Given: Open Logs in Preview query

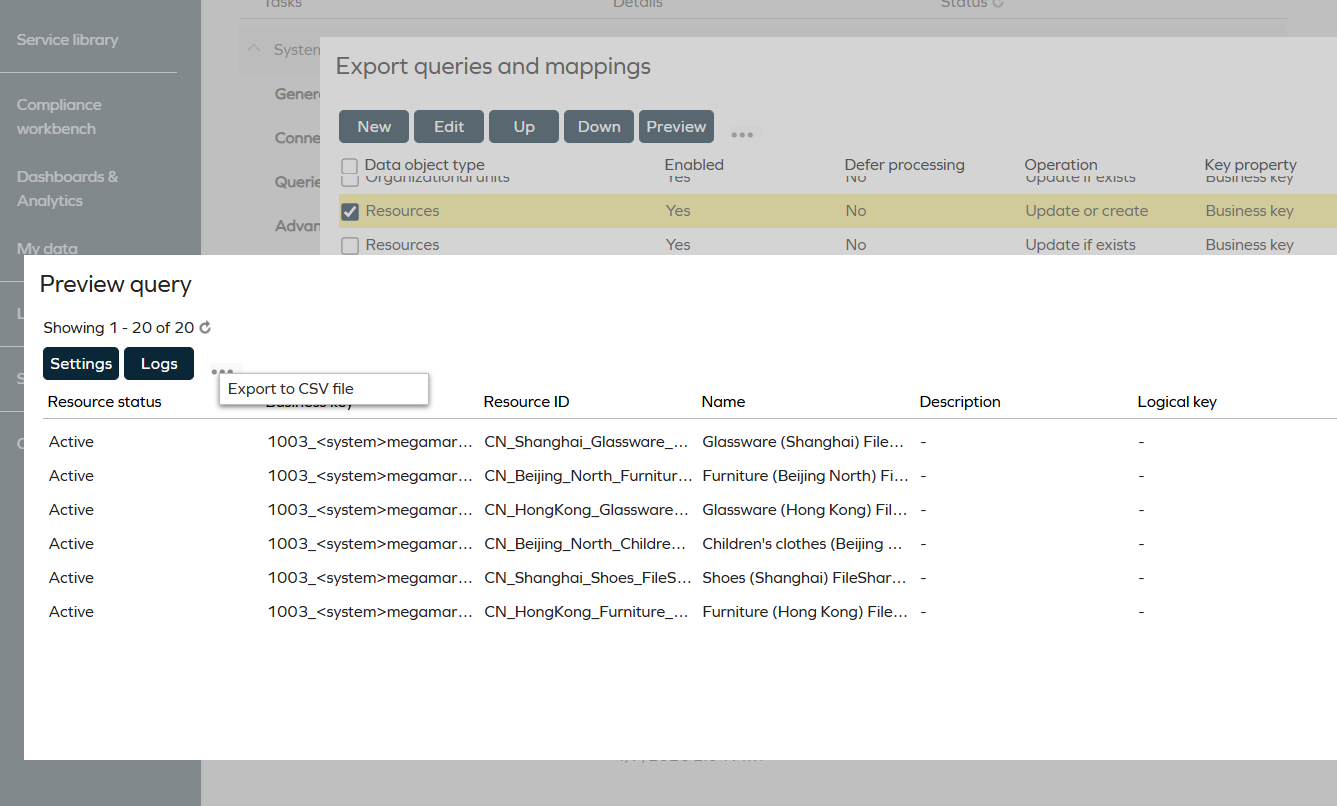Looking at the screenshot, I should pyautogui.click(x=159, y=364).
